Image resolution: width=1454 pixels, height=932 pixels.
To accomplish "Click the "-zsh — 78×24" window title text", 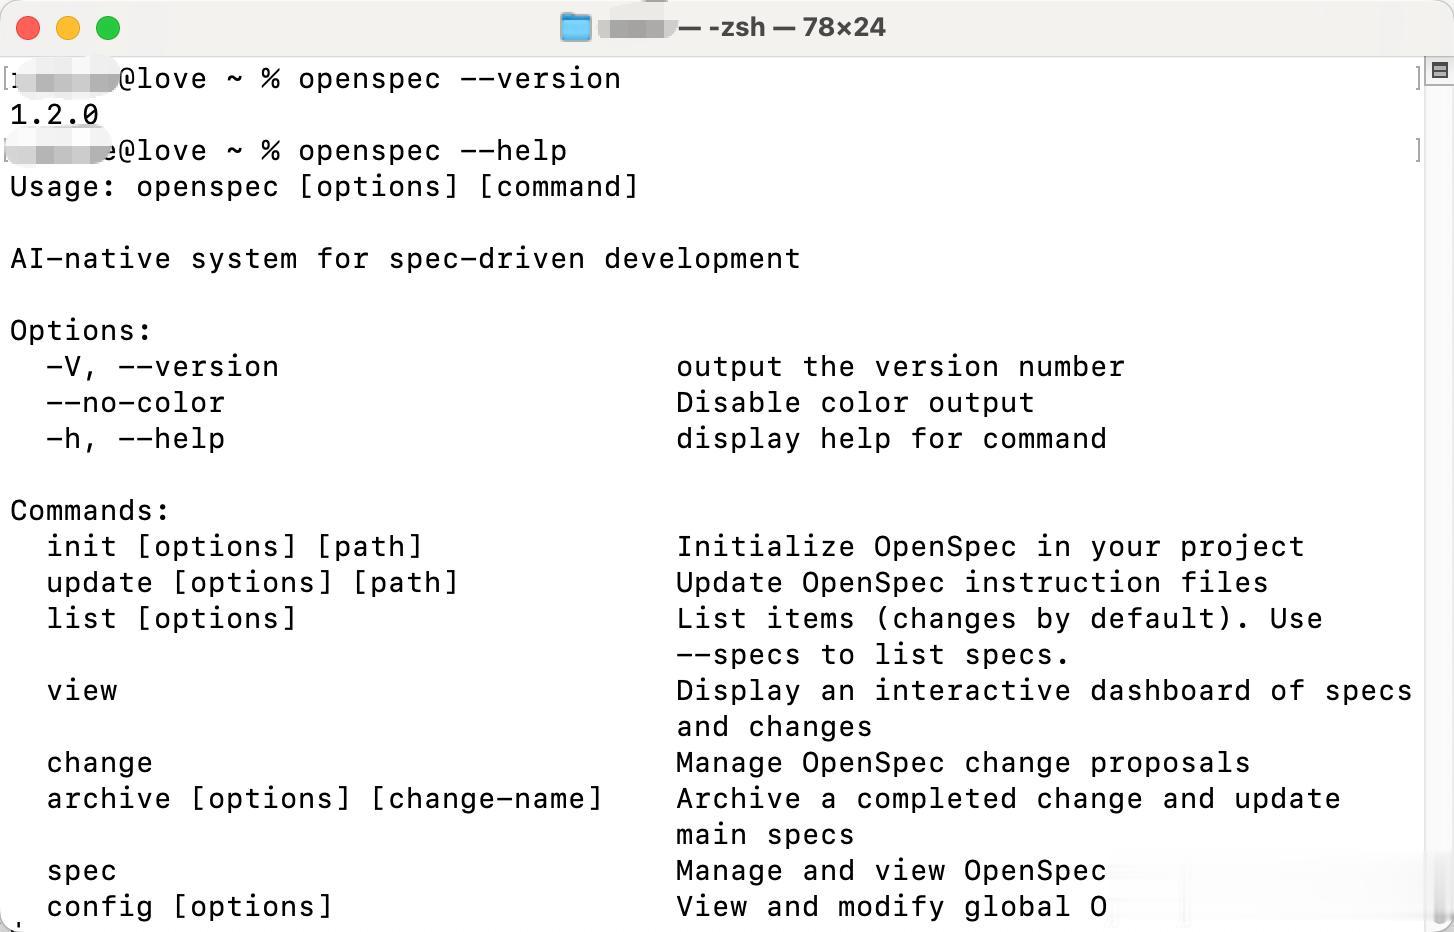I will coord(797,27).
